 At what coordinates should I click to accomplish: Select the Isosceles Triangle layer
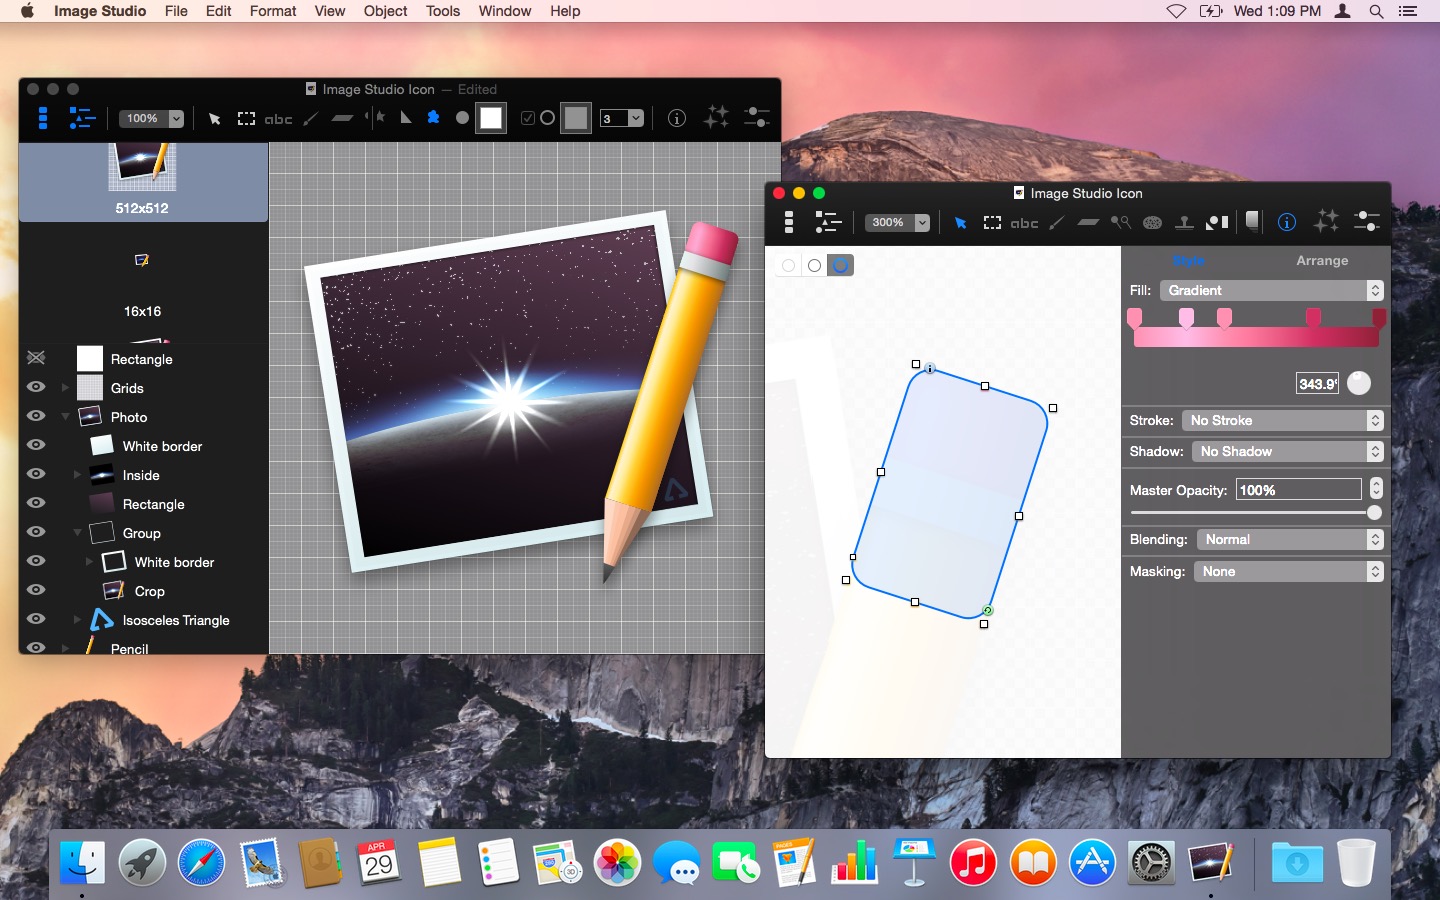pos(176,620)
